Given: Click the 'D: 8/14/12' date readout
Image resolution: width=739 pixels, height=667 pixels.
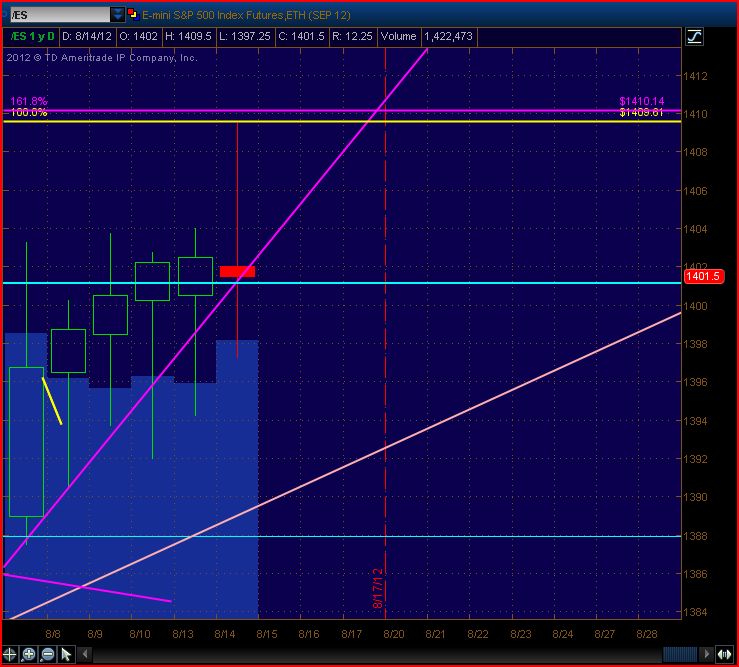Looking at the screenshot, I should click(x=87, y=36).
